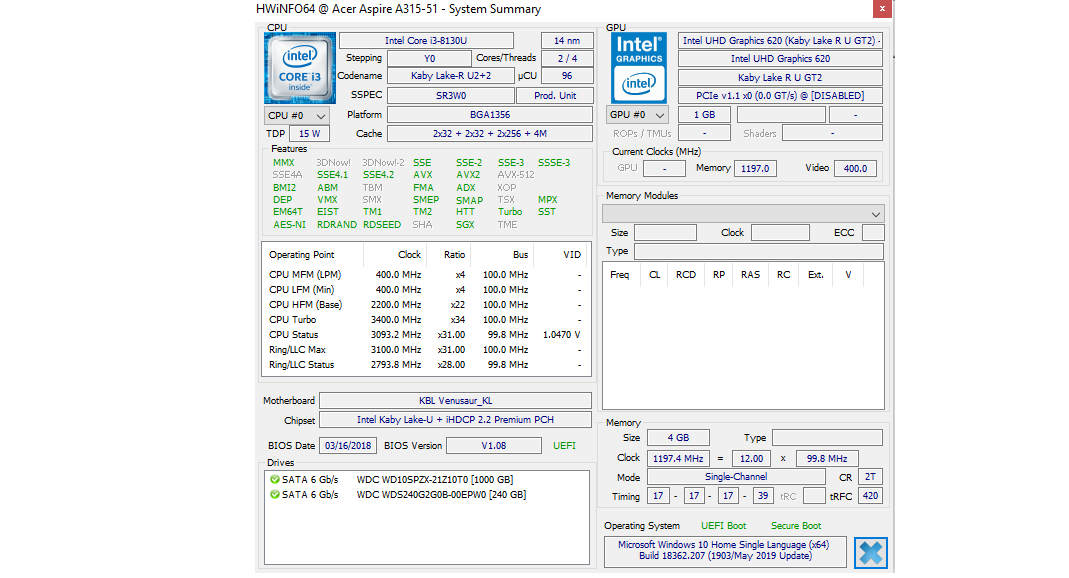Screen dimensions: 1069x578
Task: Click the BIOS Version value V1.08
Action: [494, 446]
